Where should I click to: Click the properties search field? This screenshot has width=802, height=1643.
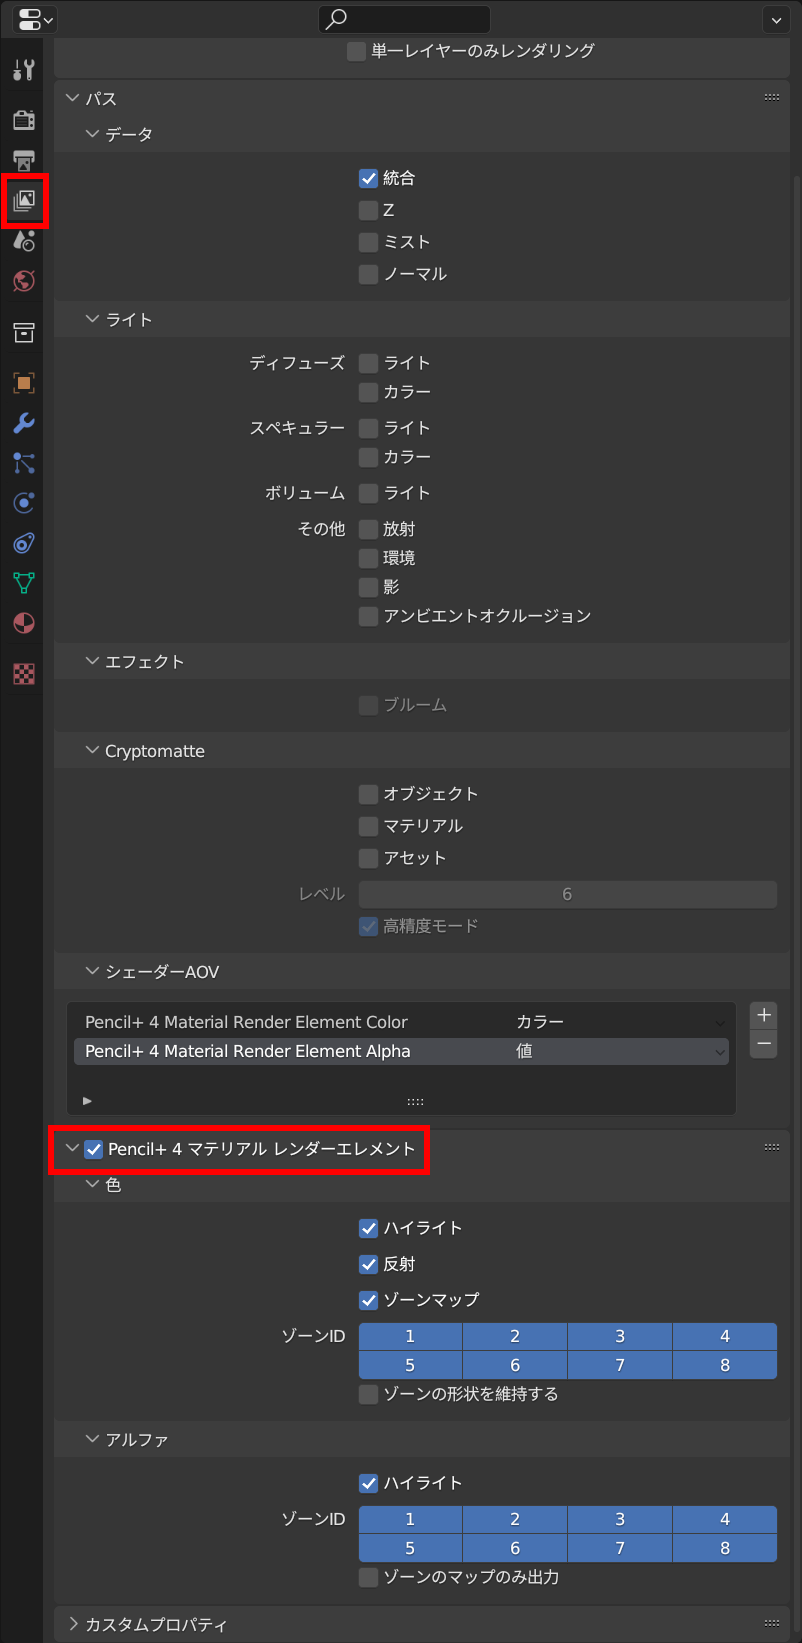tap(404, 18)
